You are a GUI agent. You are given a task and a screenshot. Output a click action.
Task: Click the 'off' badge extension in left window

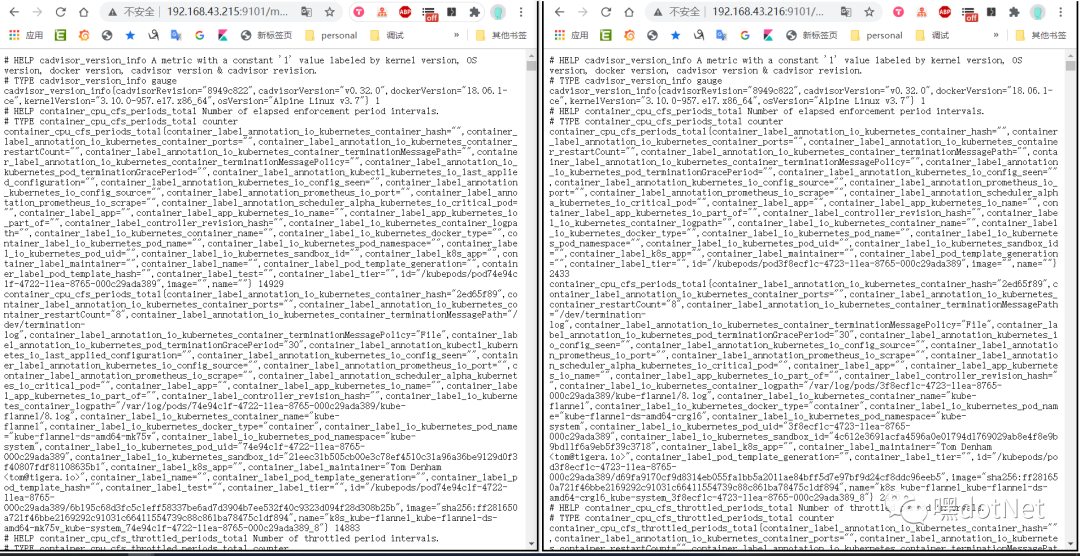(430, 14)
